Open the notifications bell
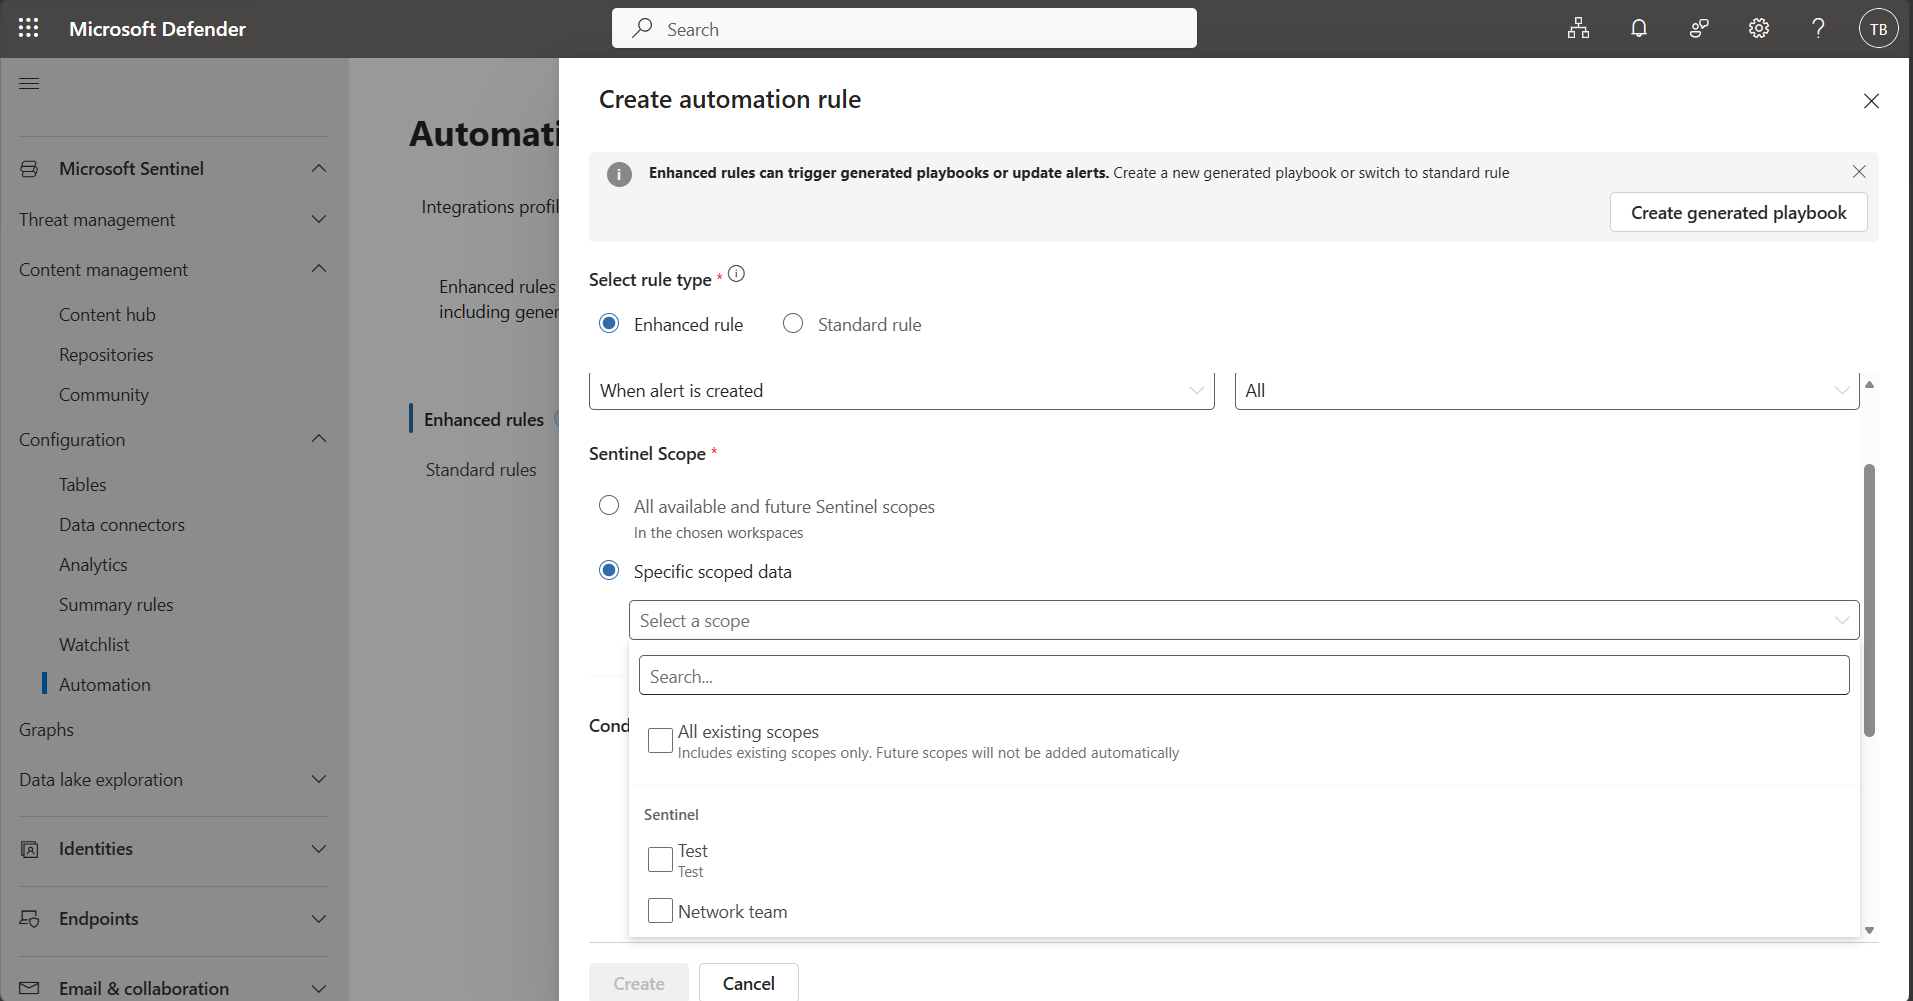The width and height of the screenshot is (1913, 1001). click(x=1638, y=28)
